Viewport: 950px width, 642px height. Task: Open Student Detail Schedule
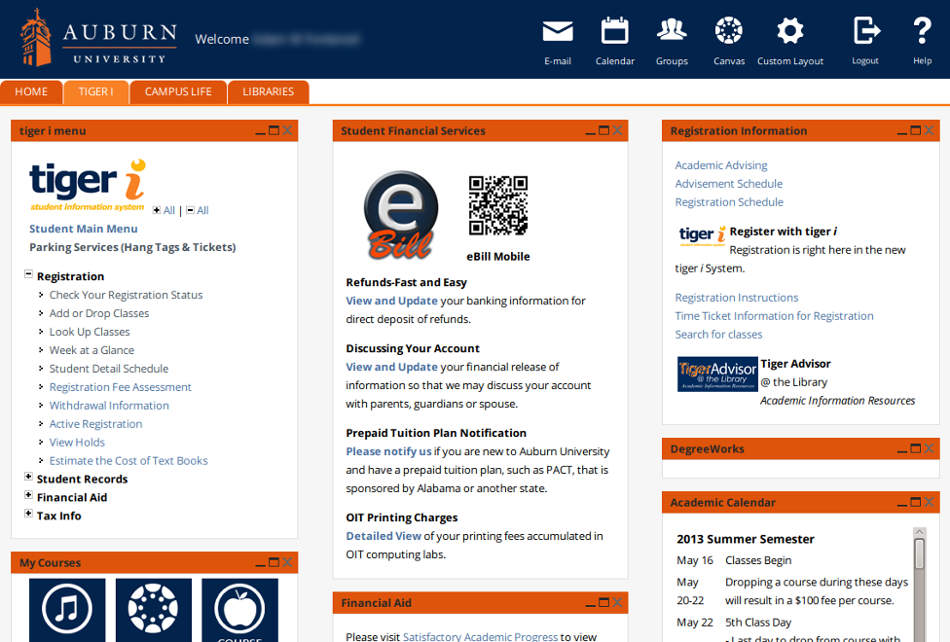click(x=109, y=369)
